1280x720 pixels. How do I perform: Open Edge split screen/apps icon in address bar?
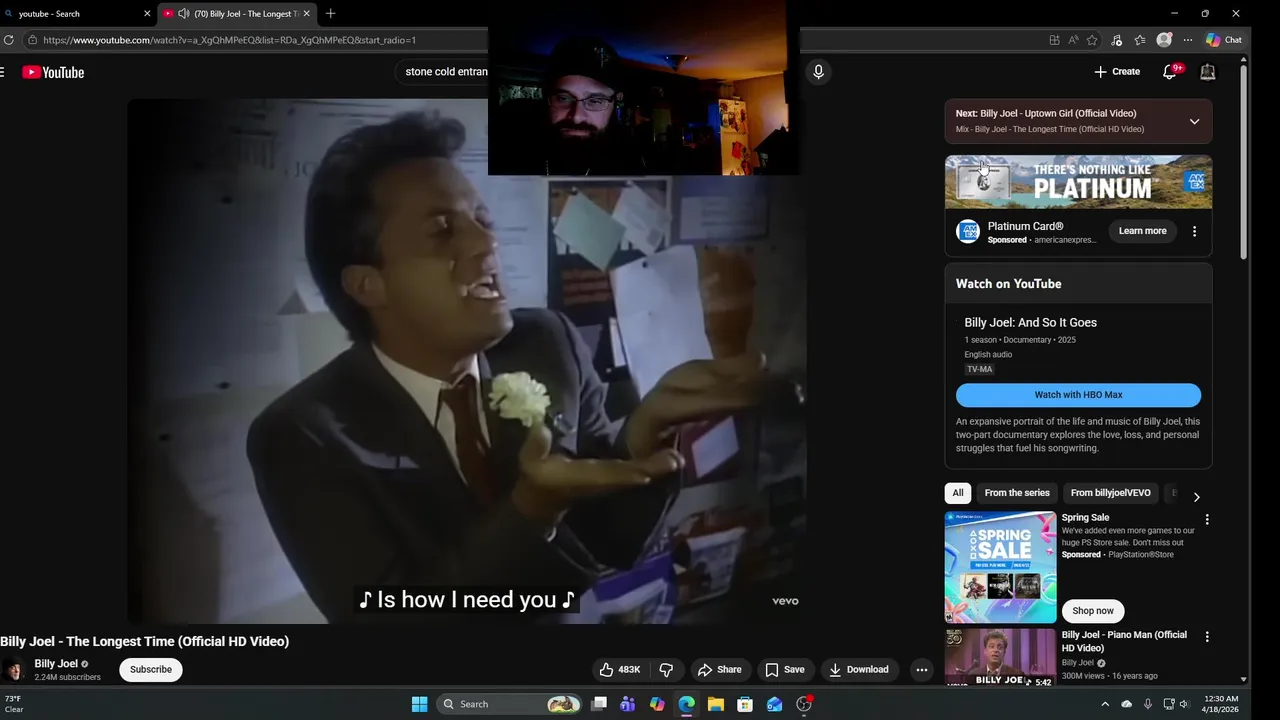coord(1054,40)
